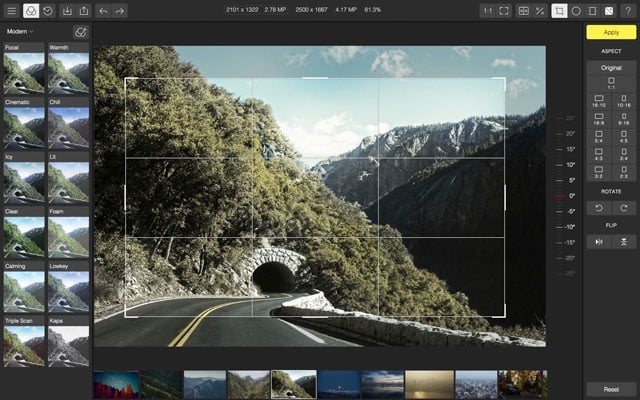This screenshot has height=400, width=640.
Task: Rotate image counterclockwise
Action: (x=599, y=208)
